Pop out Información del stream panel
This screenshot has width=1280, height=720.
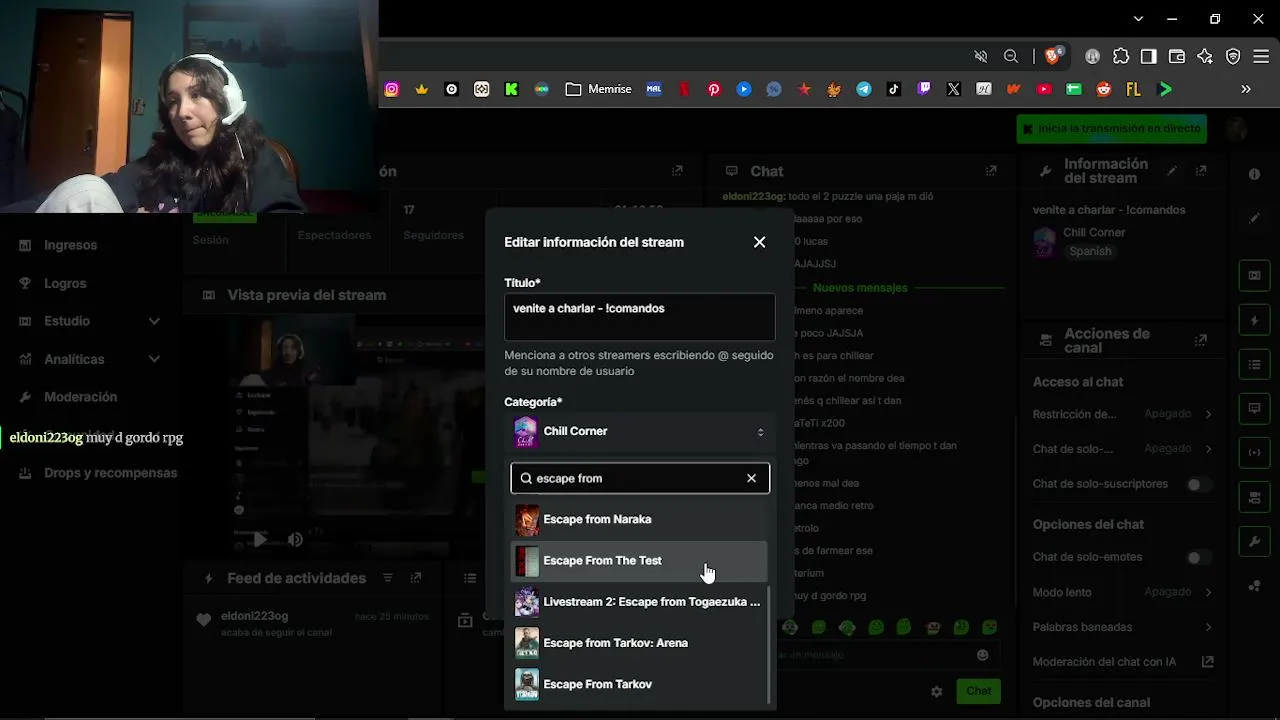(1201, 171)
